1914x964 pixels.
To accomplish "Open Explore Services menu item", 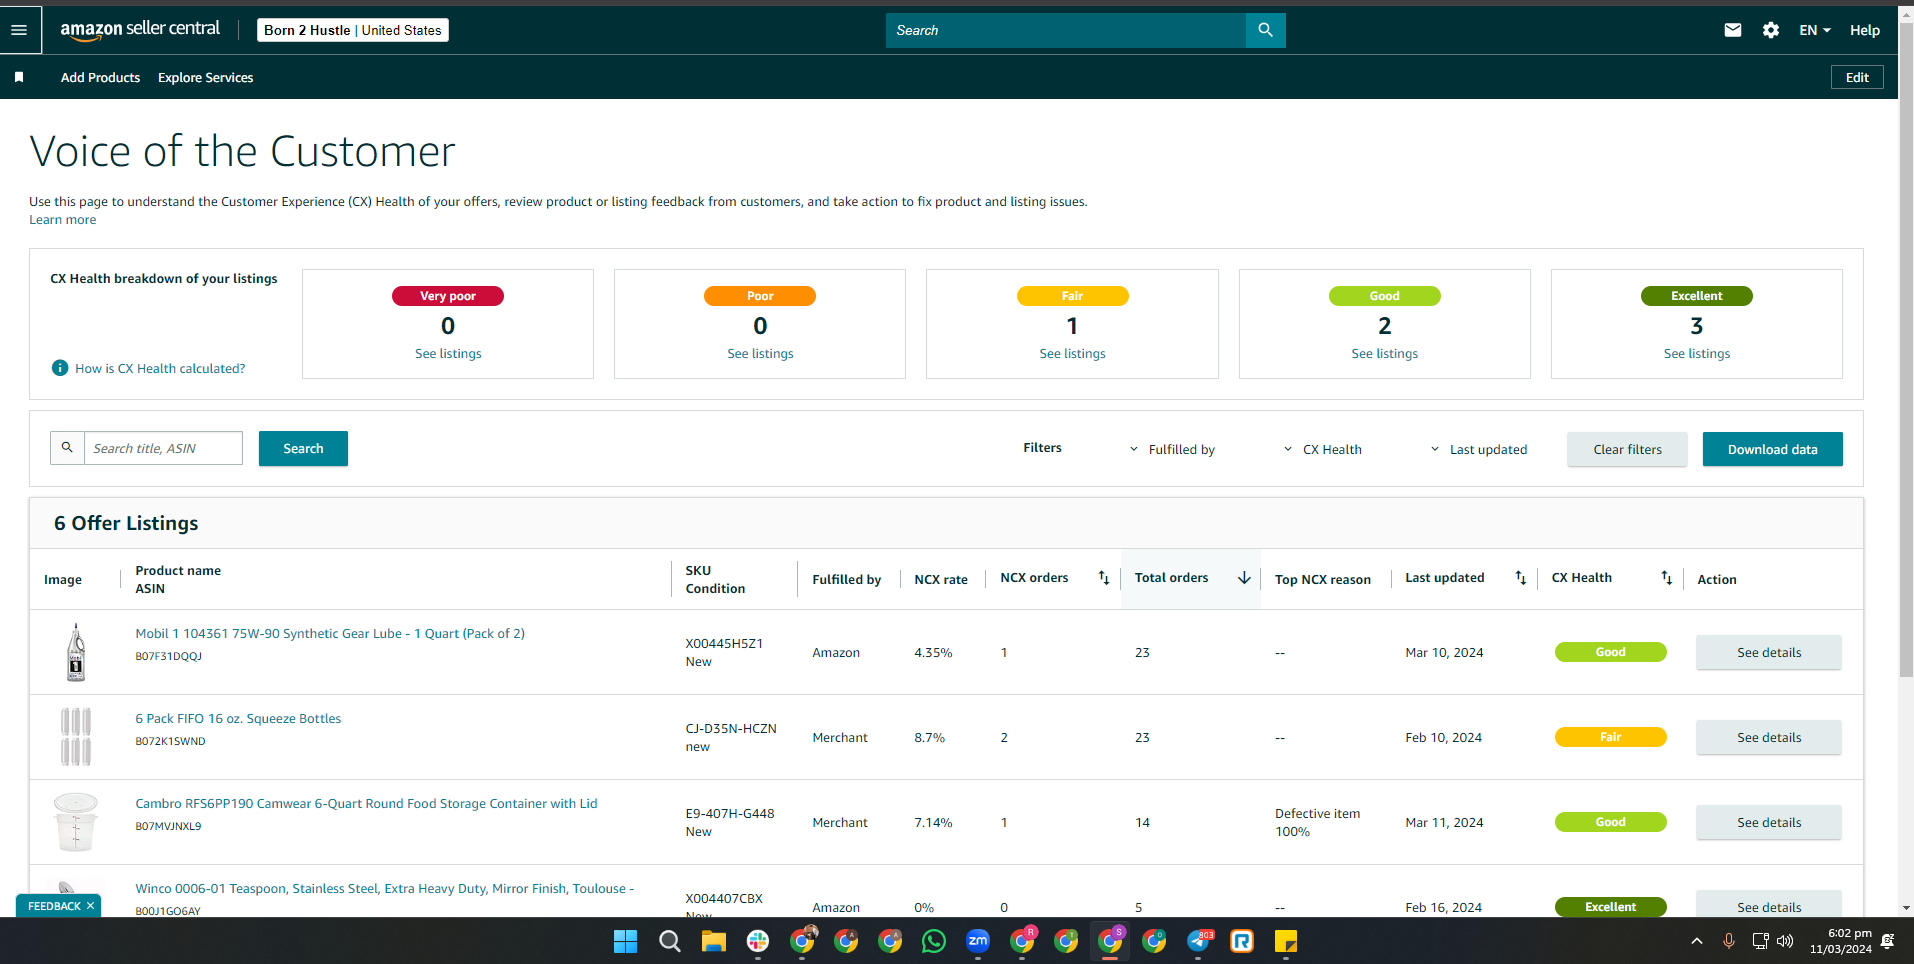I will pos(205,77).
